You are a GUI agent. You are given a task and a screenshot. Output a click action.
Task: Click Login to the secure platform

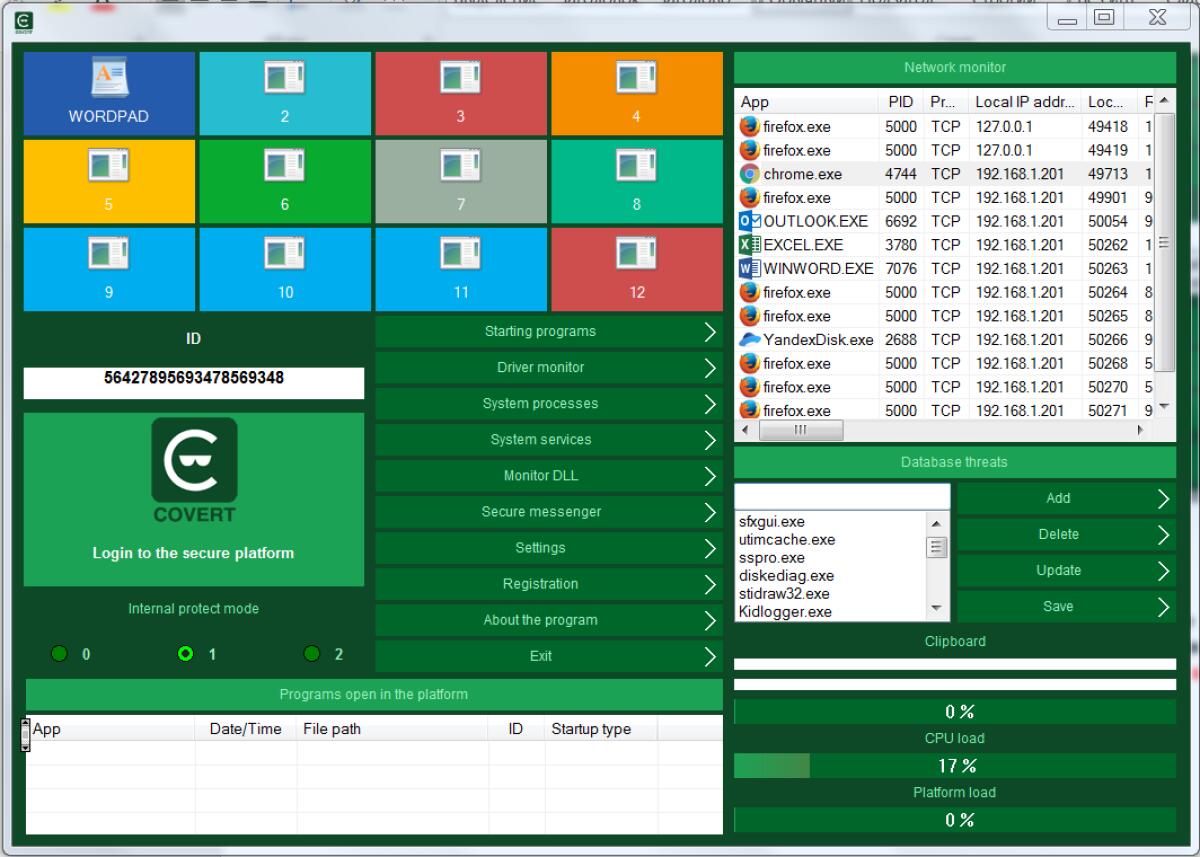[194, 552]
